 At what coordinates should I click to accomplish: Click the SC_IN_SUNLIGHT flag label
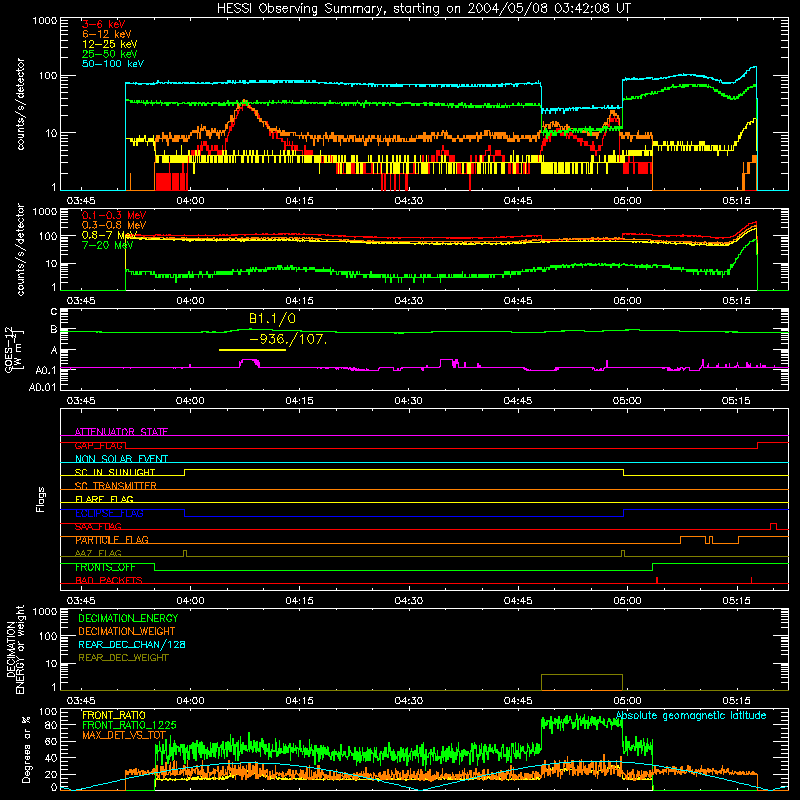[x=115, y=472]
